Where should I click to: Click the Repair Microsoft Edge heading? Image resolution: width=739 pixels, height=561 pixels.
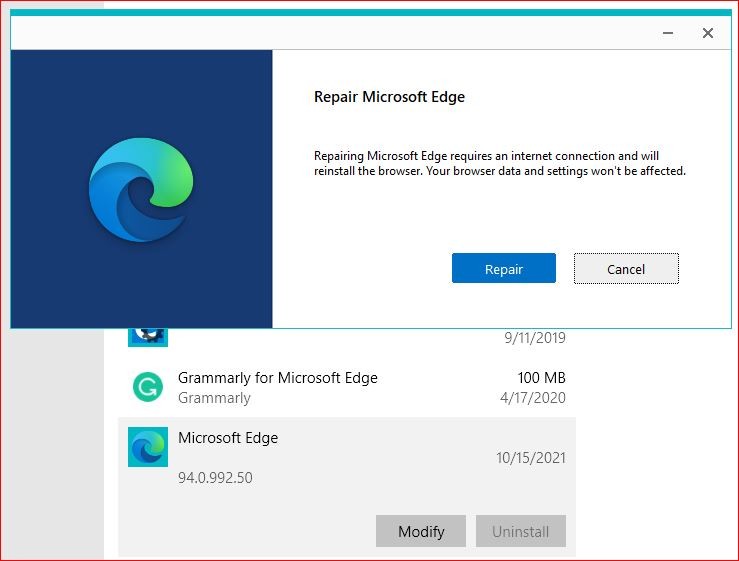(x=389, y=97)
